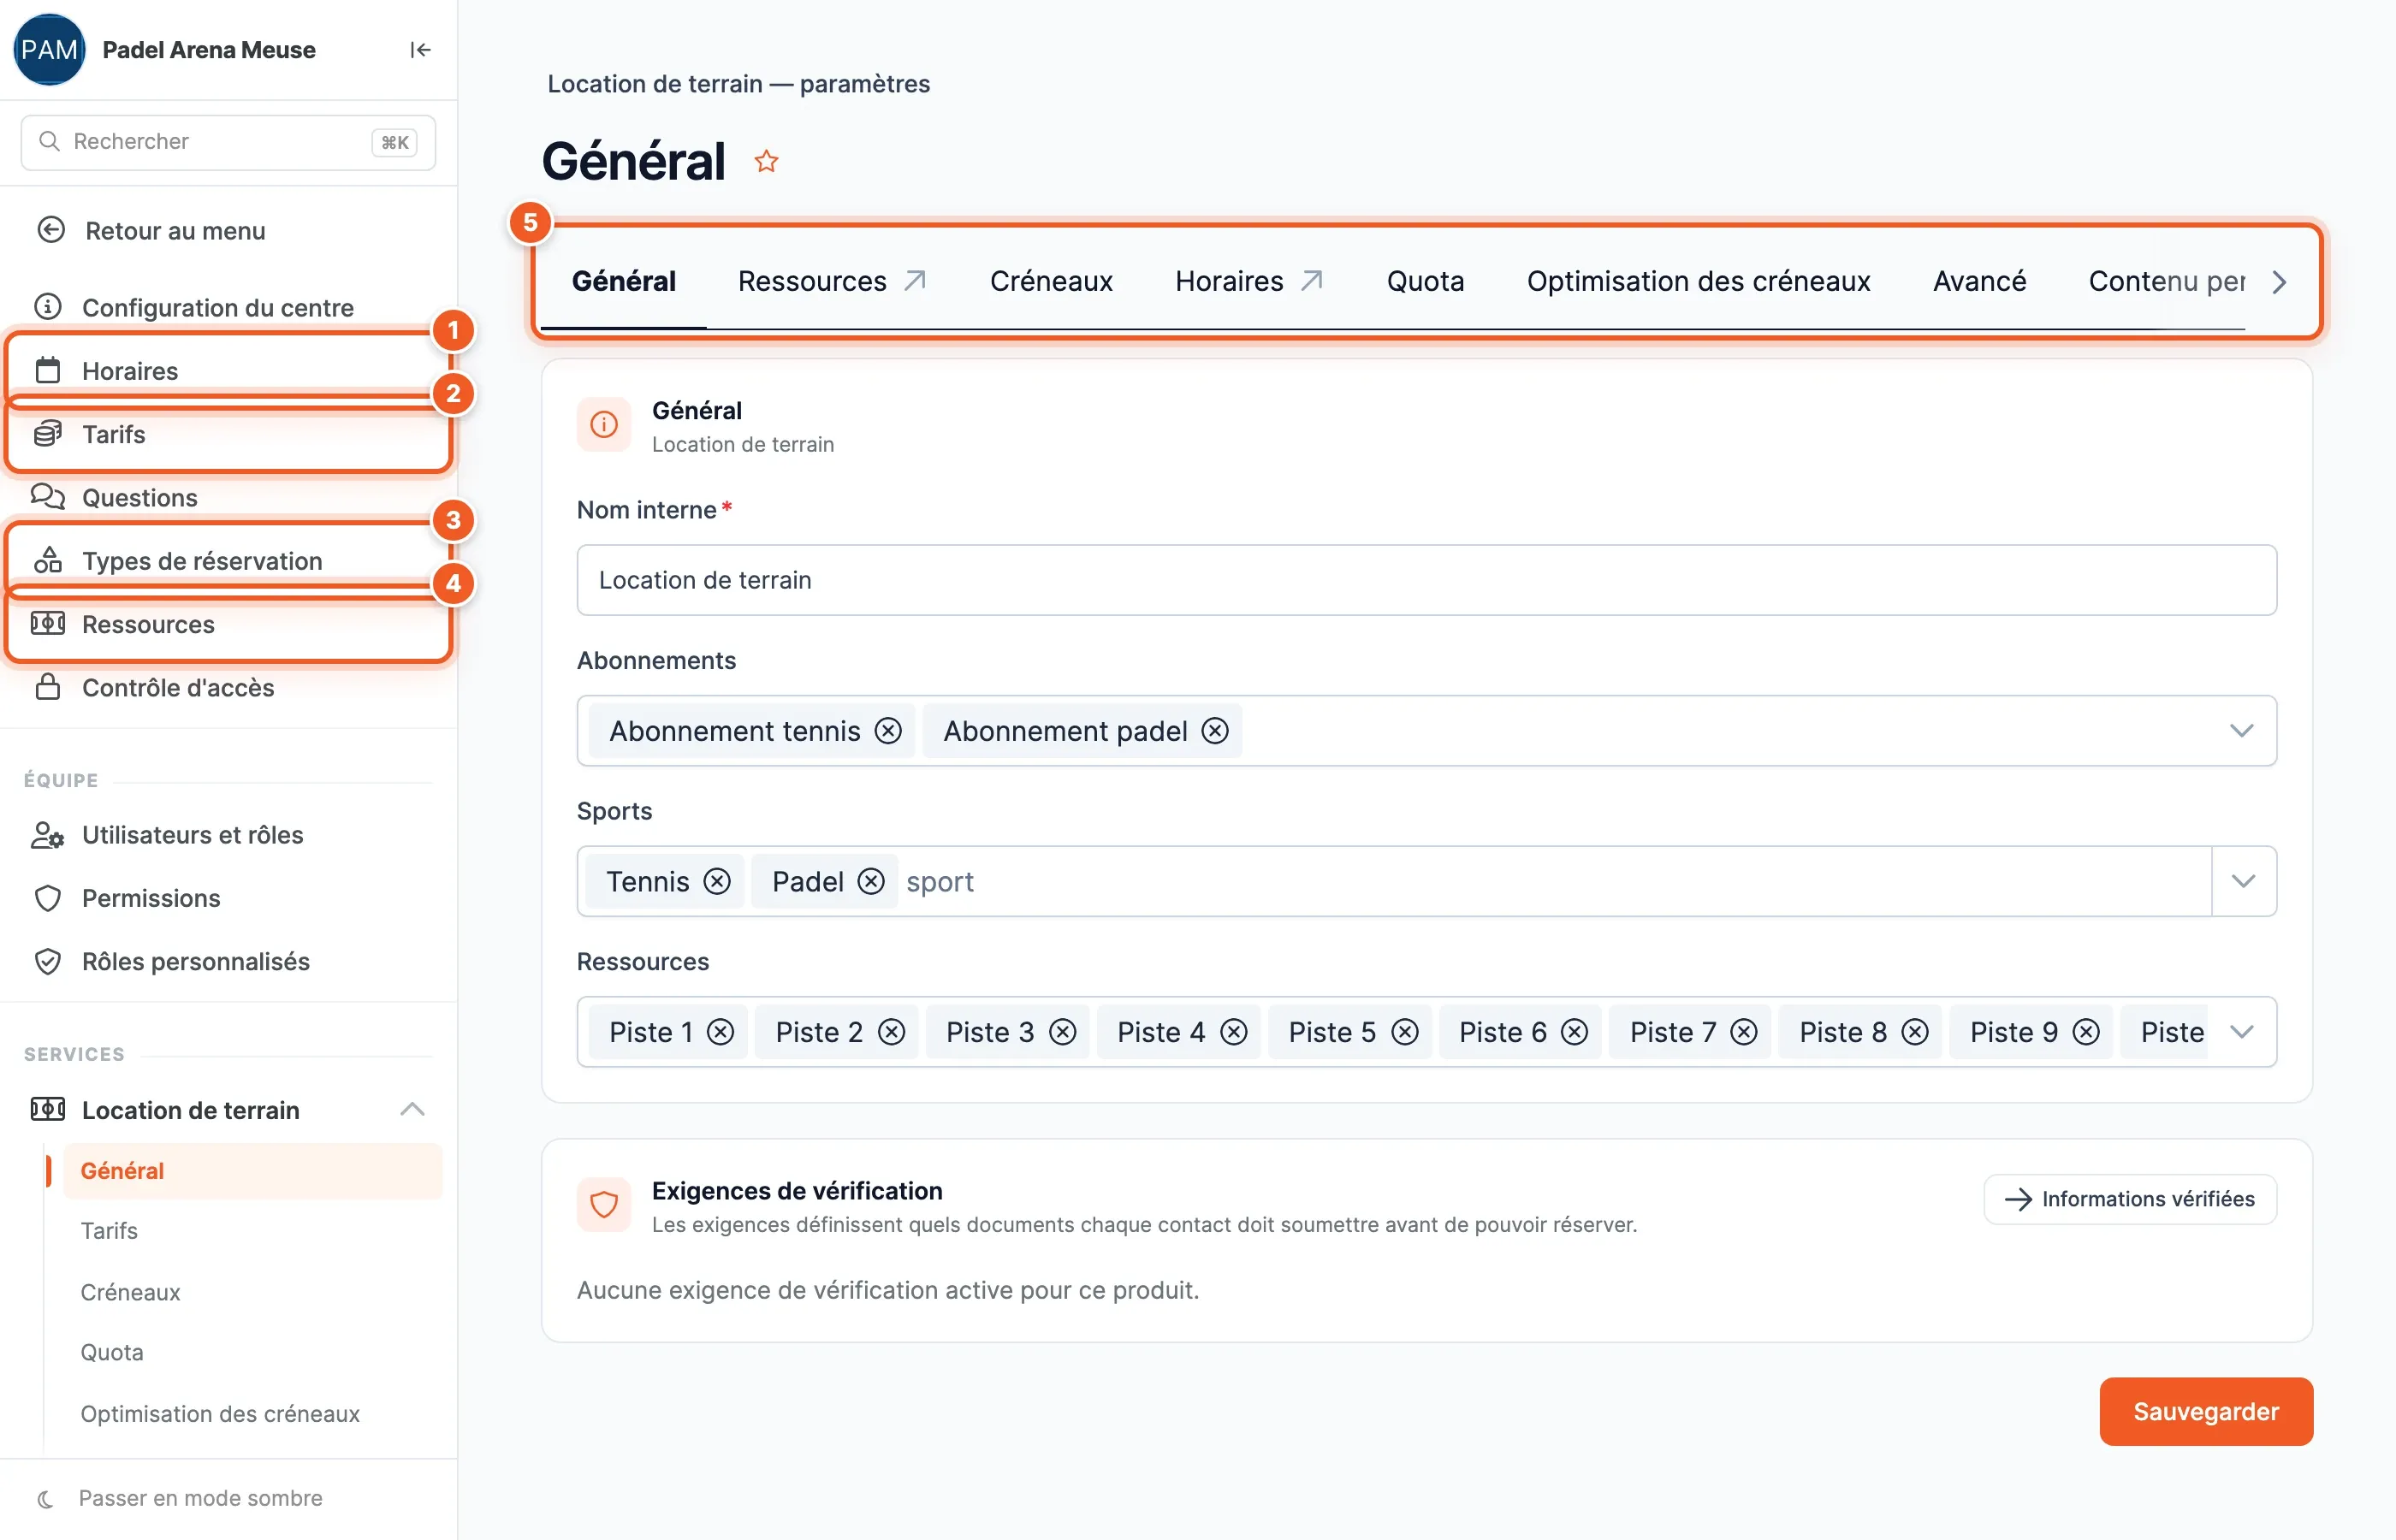
Task: Collapse the Location de terrain section
Action: point(412,1109)
